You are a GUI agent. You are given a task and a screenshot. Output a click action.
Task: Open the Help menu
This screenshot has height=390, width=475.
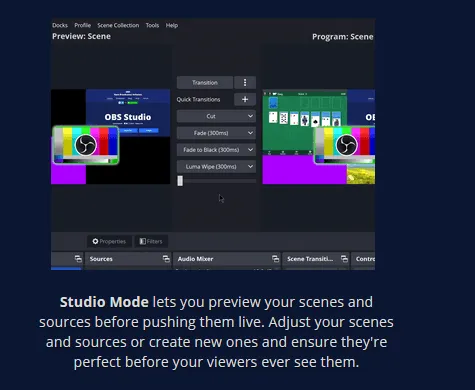tap(172, 25)
